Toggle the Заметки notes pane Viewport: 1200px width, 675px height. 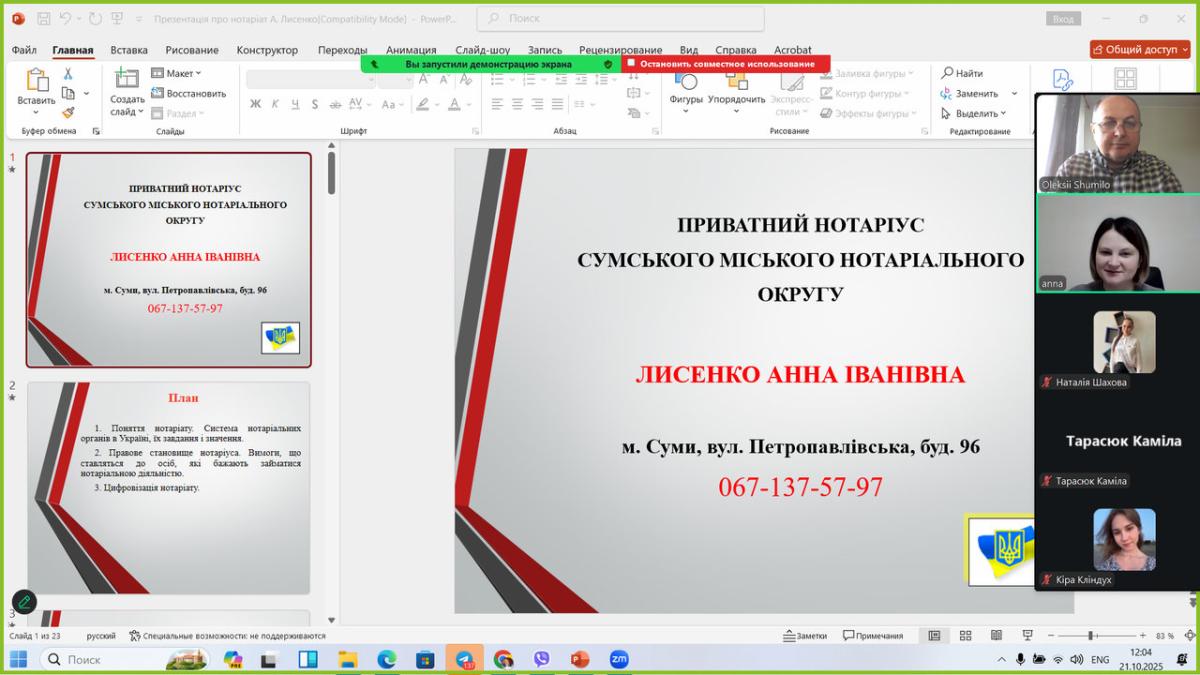tap(805, 636)
